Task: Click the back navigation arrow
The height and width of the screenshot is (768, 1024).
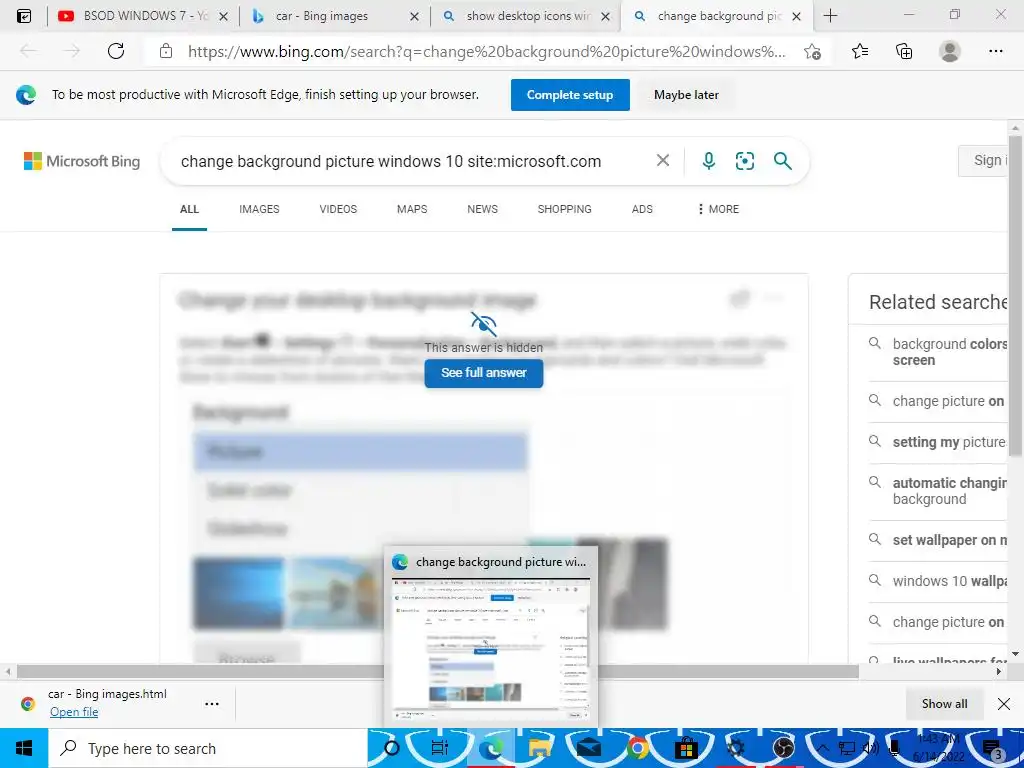Action: 28,51
